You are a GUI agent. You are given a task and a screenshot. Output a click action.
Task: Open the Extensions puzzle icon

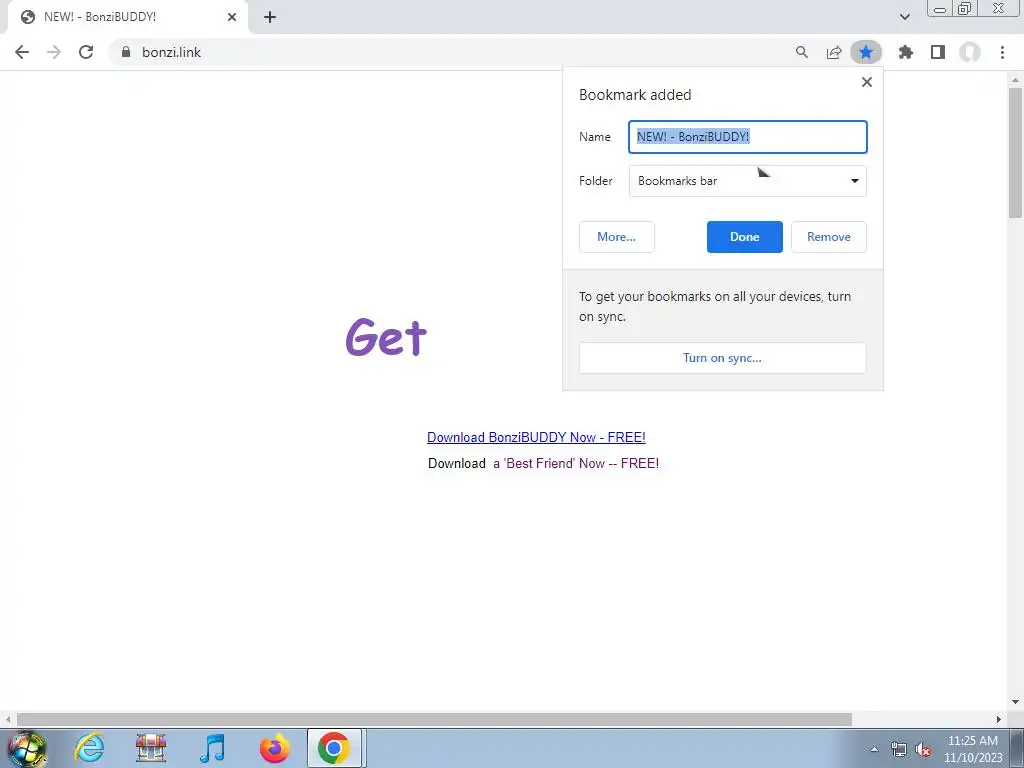pos(906,52)
